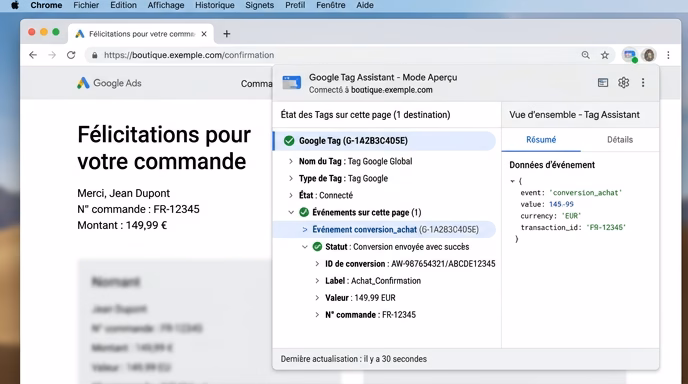Expand the État : Connecté row
Image resolution: width=688 pixels, height=384 pixels.
[x=290, y=195]
